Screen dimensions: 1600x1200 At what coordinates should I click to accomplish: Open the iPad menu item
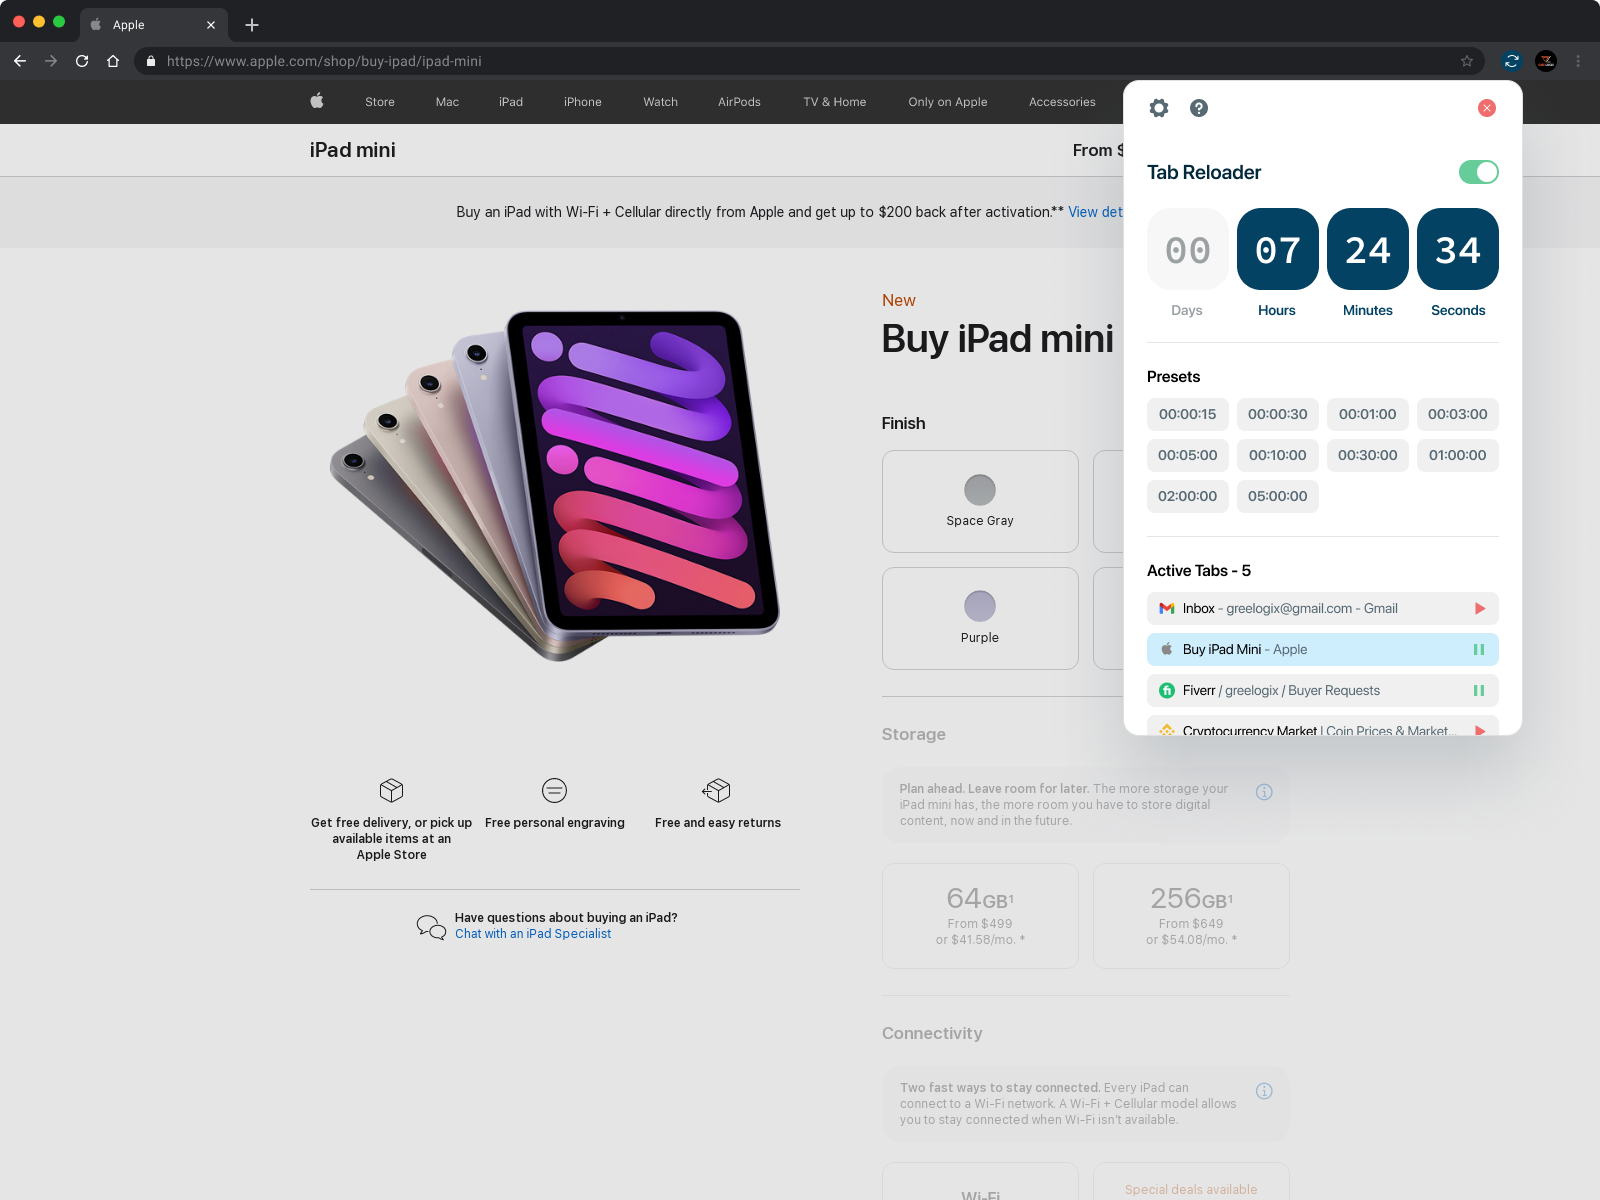tap(511, 101)
